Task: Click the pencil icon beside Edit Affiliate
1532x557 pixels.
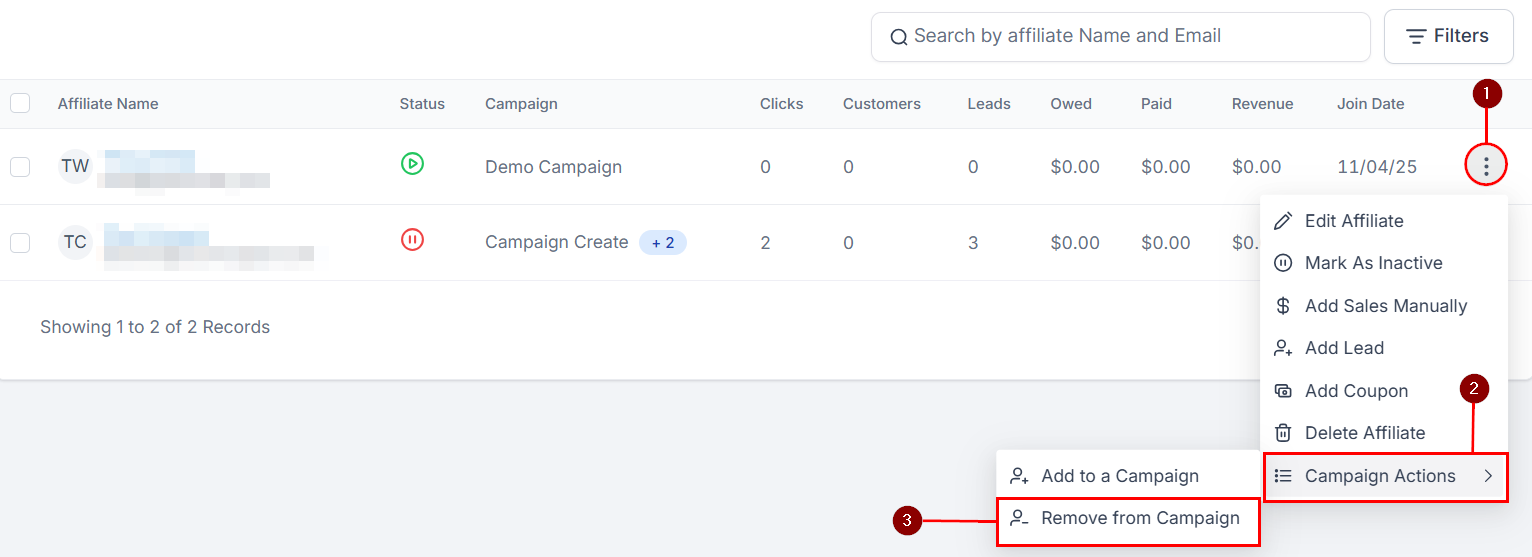Action: [x=1283, y=221]
